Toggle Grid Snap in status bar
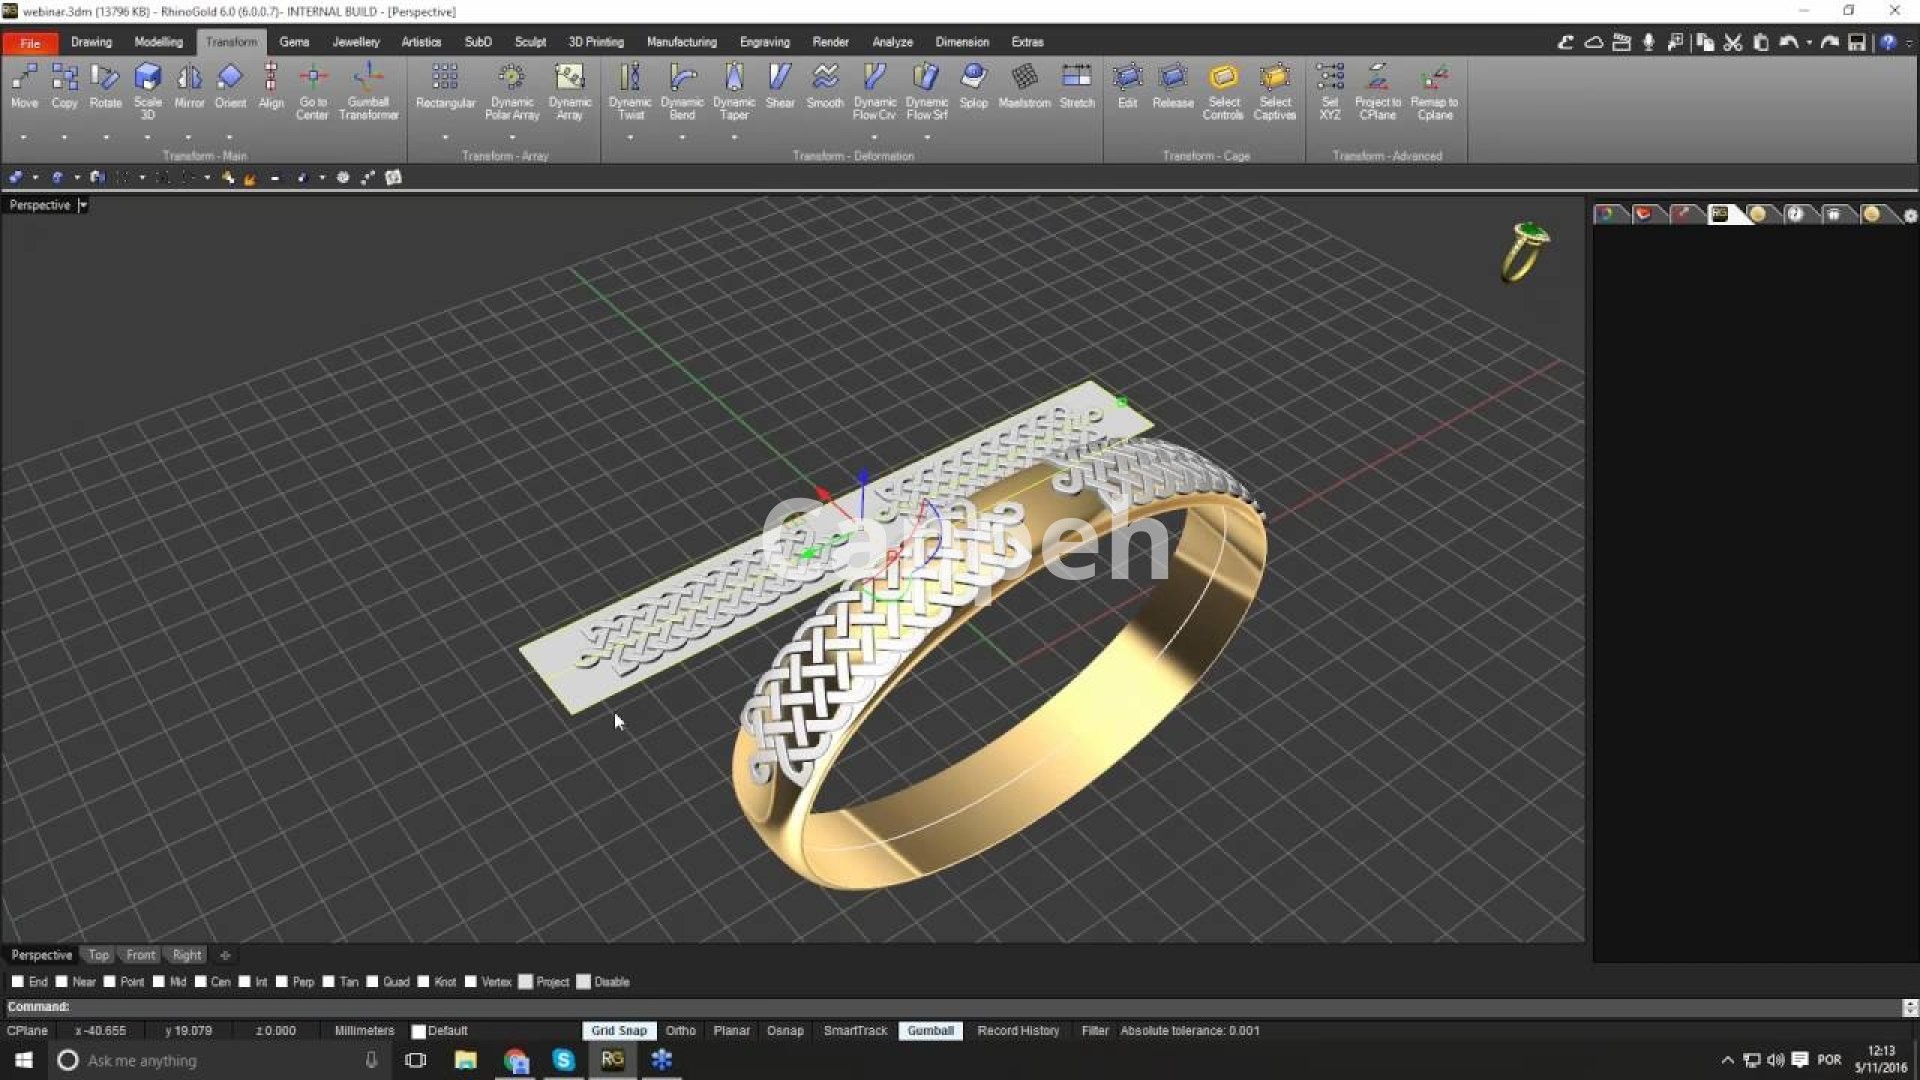This screenshot has width=1920, height=1080. coord(618,1031)
